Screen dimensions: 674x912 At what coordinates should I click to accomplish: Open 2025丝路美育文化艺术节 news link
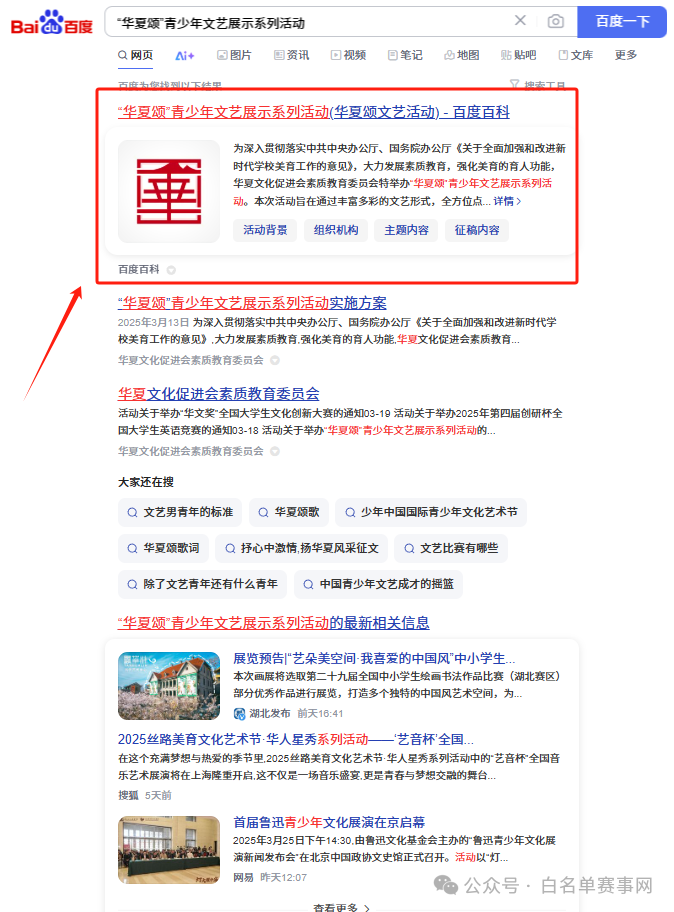coord(295,739)
